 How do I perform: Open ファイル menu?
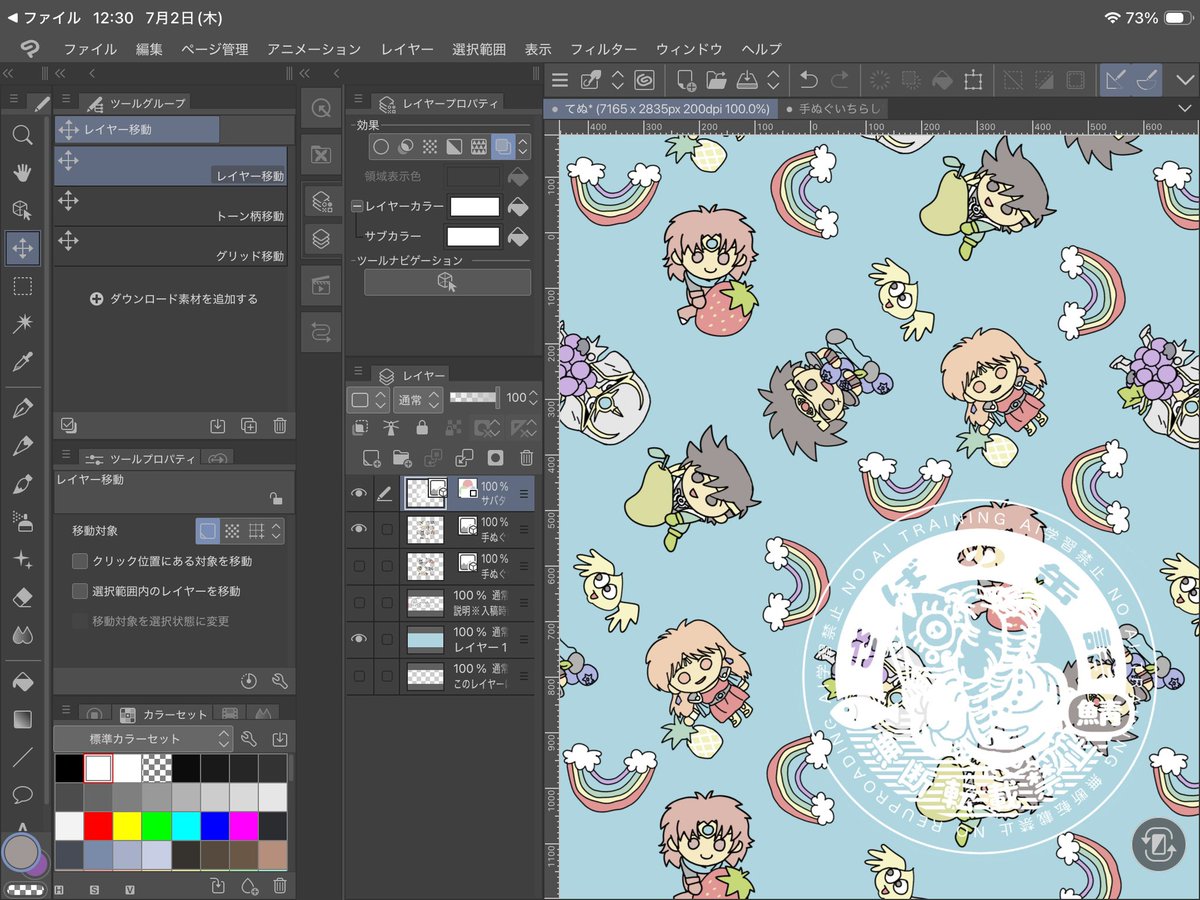[x=90, y=49]
